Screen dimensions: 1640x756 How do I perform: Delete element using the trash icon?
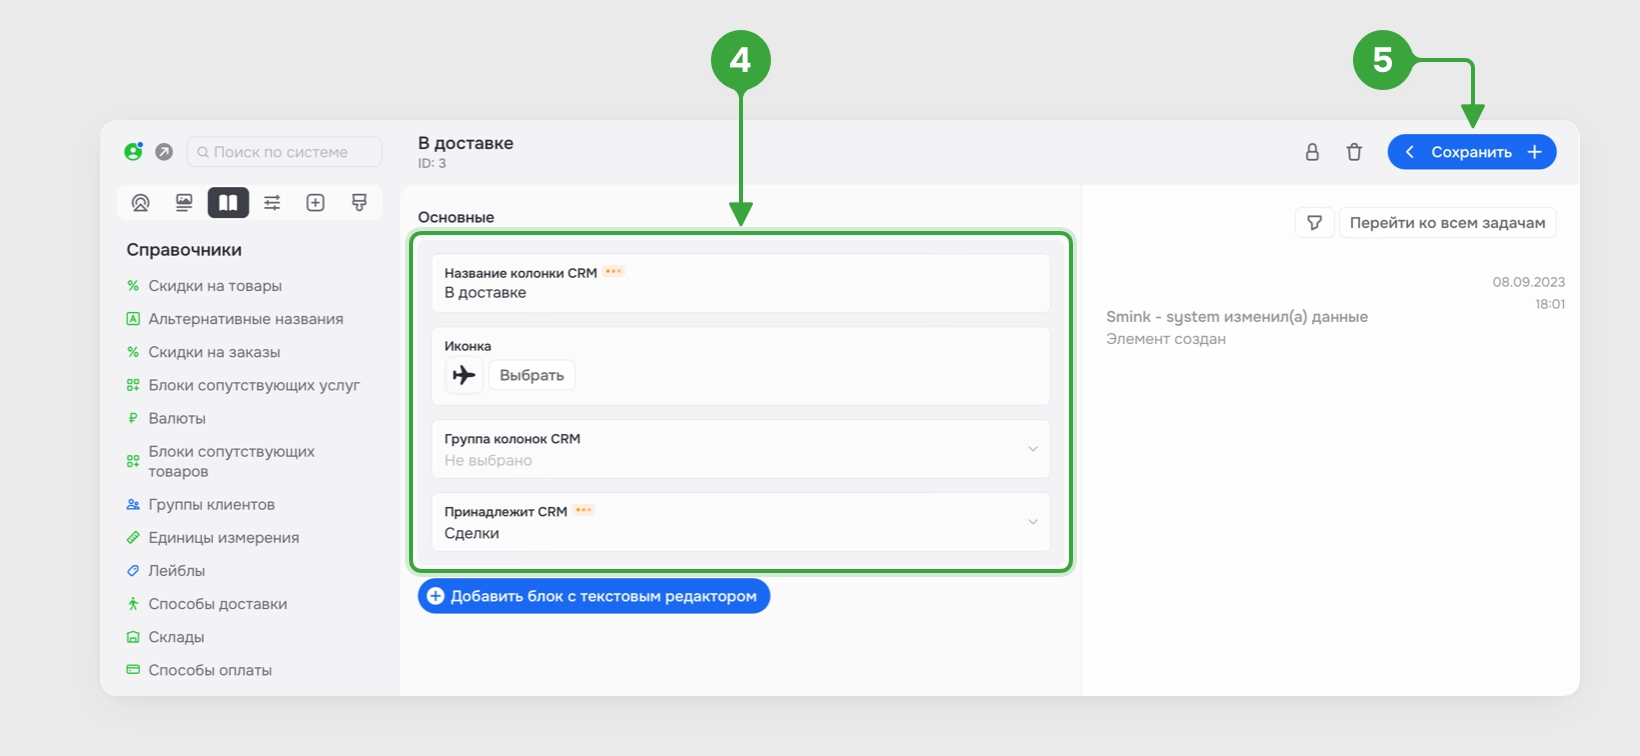coord(1354,152)
